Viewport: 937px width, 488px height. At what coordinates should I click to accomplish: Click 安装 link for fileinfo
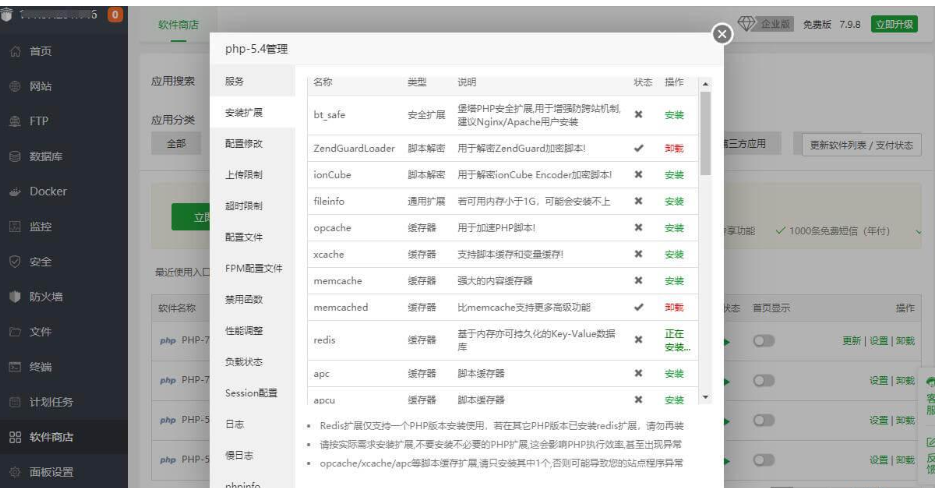[x=674, y=201]
